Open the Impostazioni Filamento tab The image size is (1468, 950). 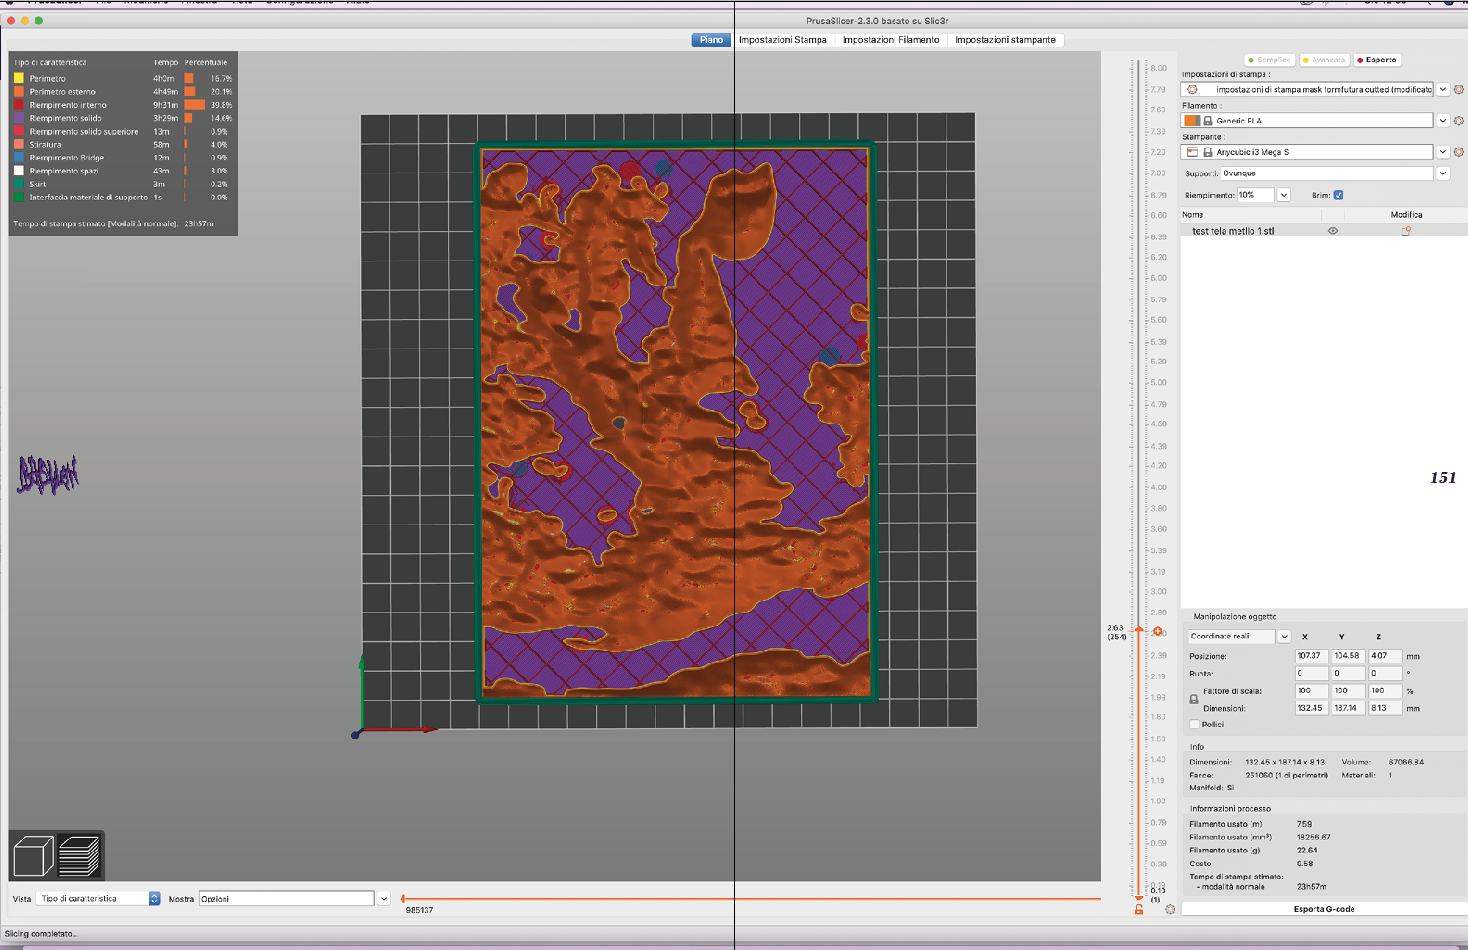890,40
